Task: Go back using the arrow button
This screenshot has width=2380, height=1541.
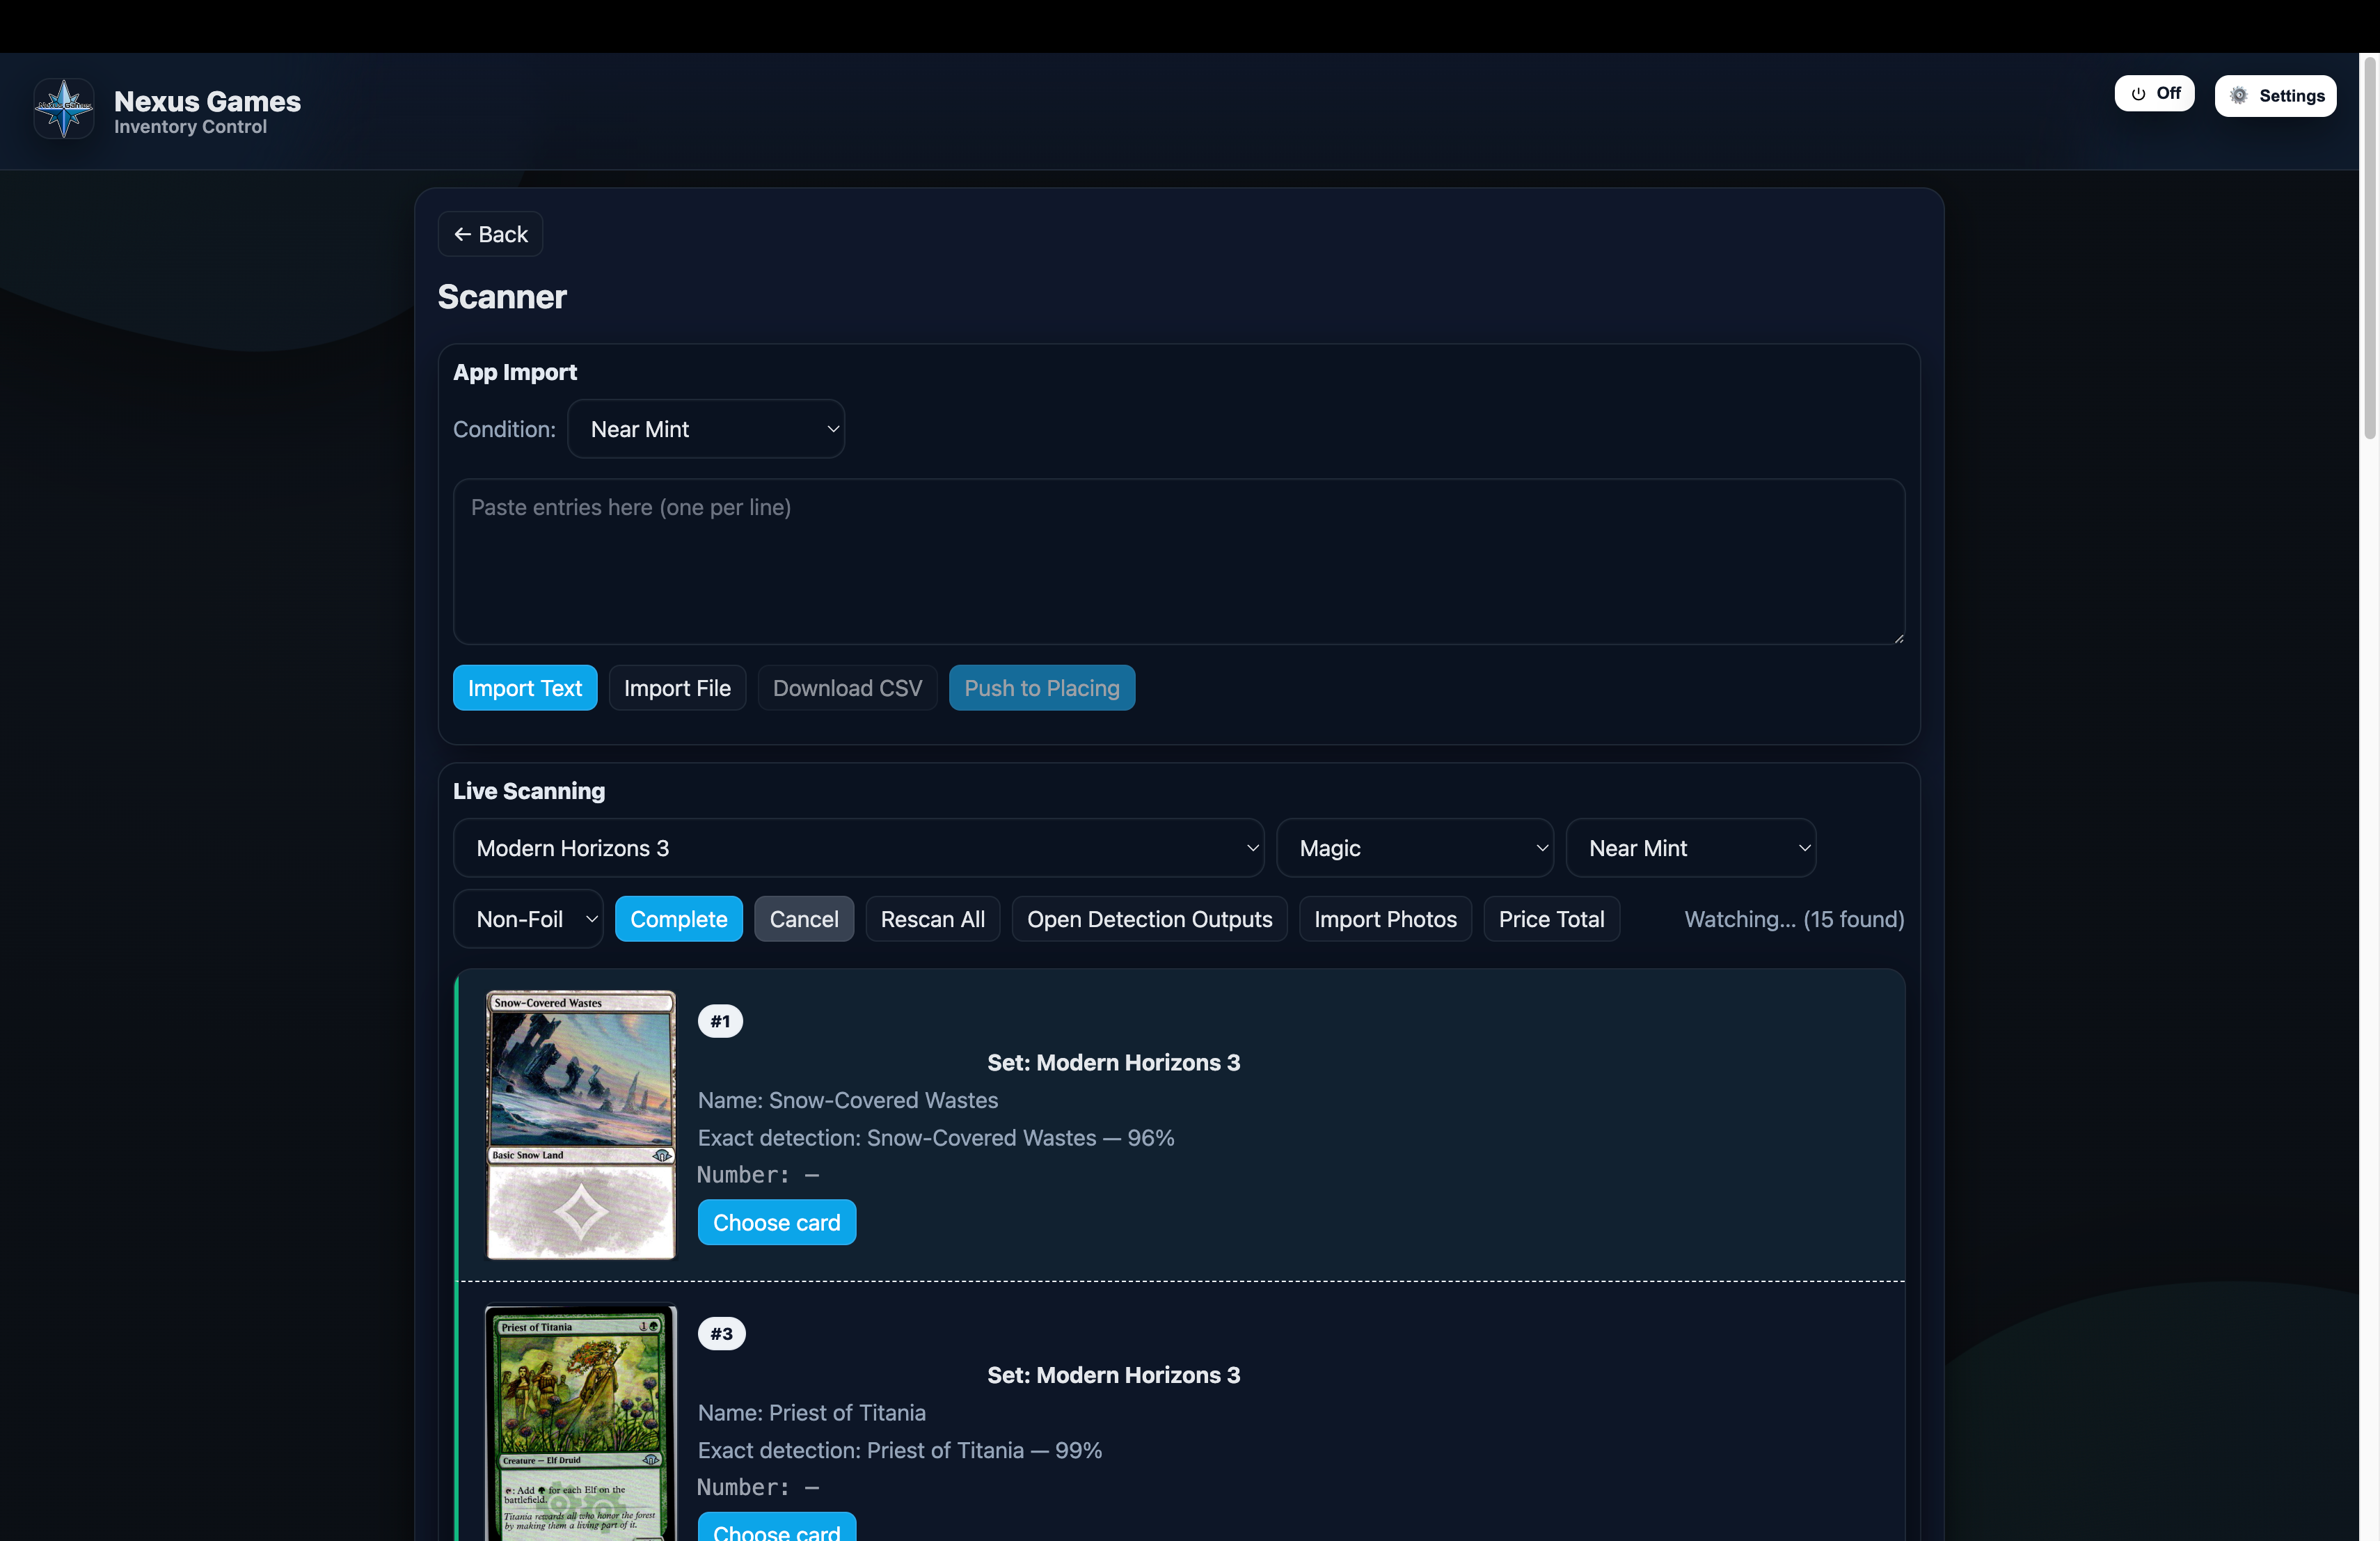Action: coord(490,234)
